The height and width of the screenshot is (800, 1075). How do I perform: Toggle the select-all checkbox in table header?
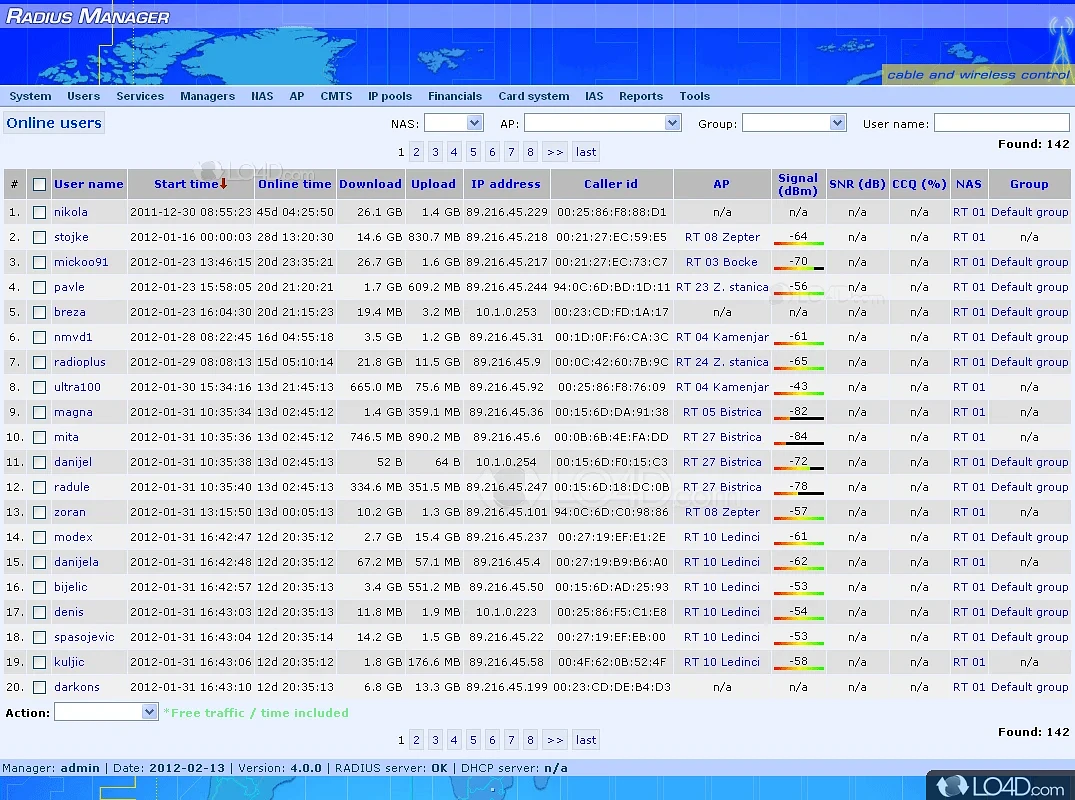click(39, 184)
